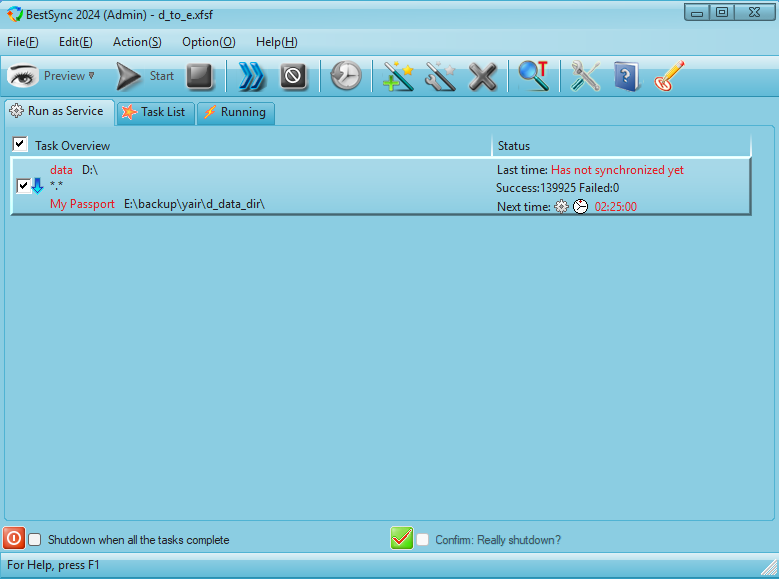This screenshot has width=779, height=579.
Task: Open the Help(H) menu
Action: coord(277,42)
